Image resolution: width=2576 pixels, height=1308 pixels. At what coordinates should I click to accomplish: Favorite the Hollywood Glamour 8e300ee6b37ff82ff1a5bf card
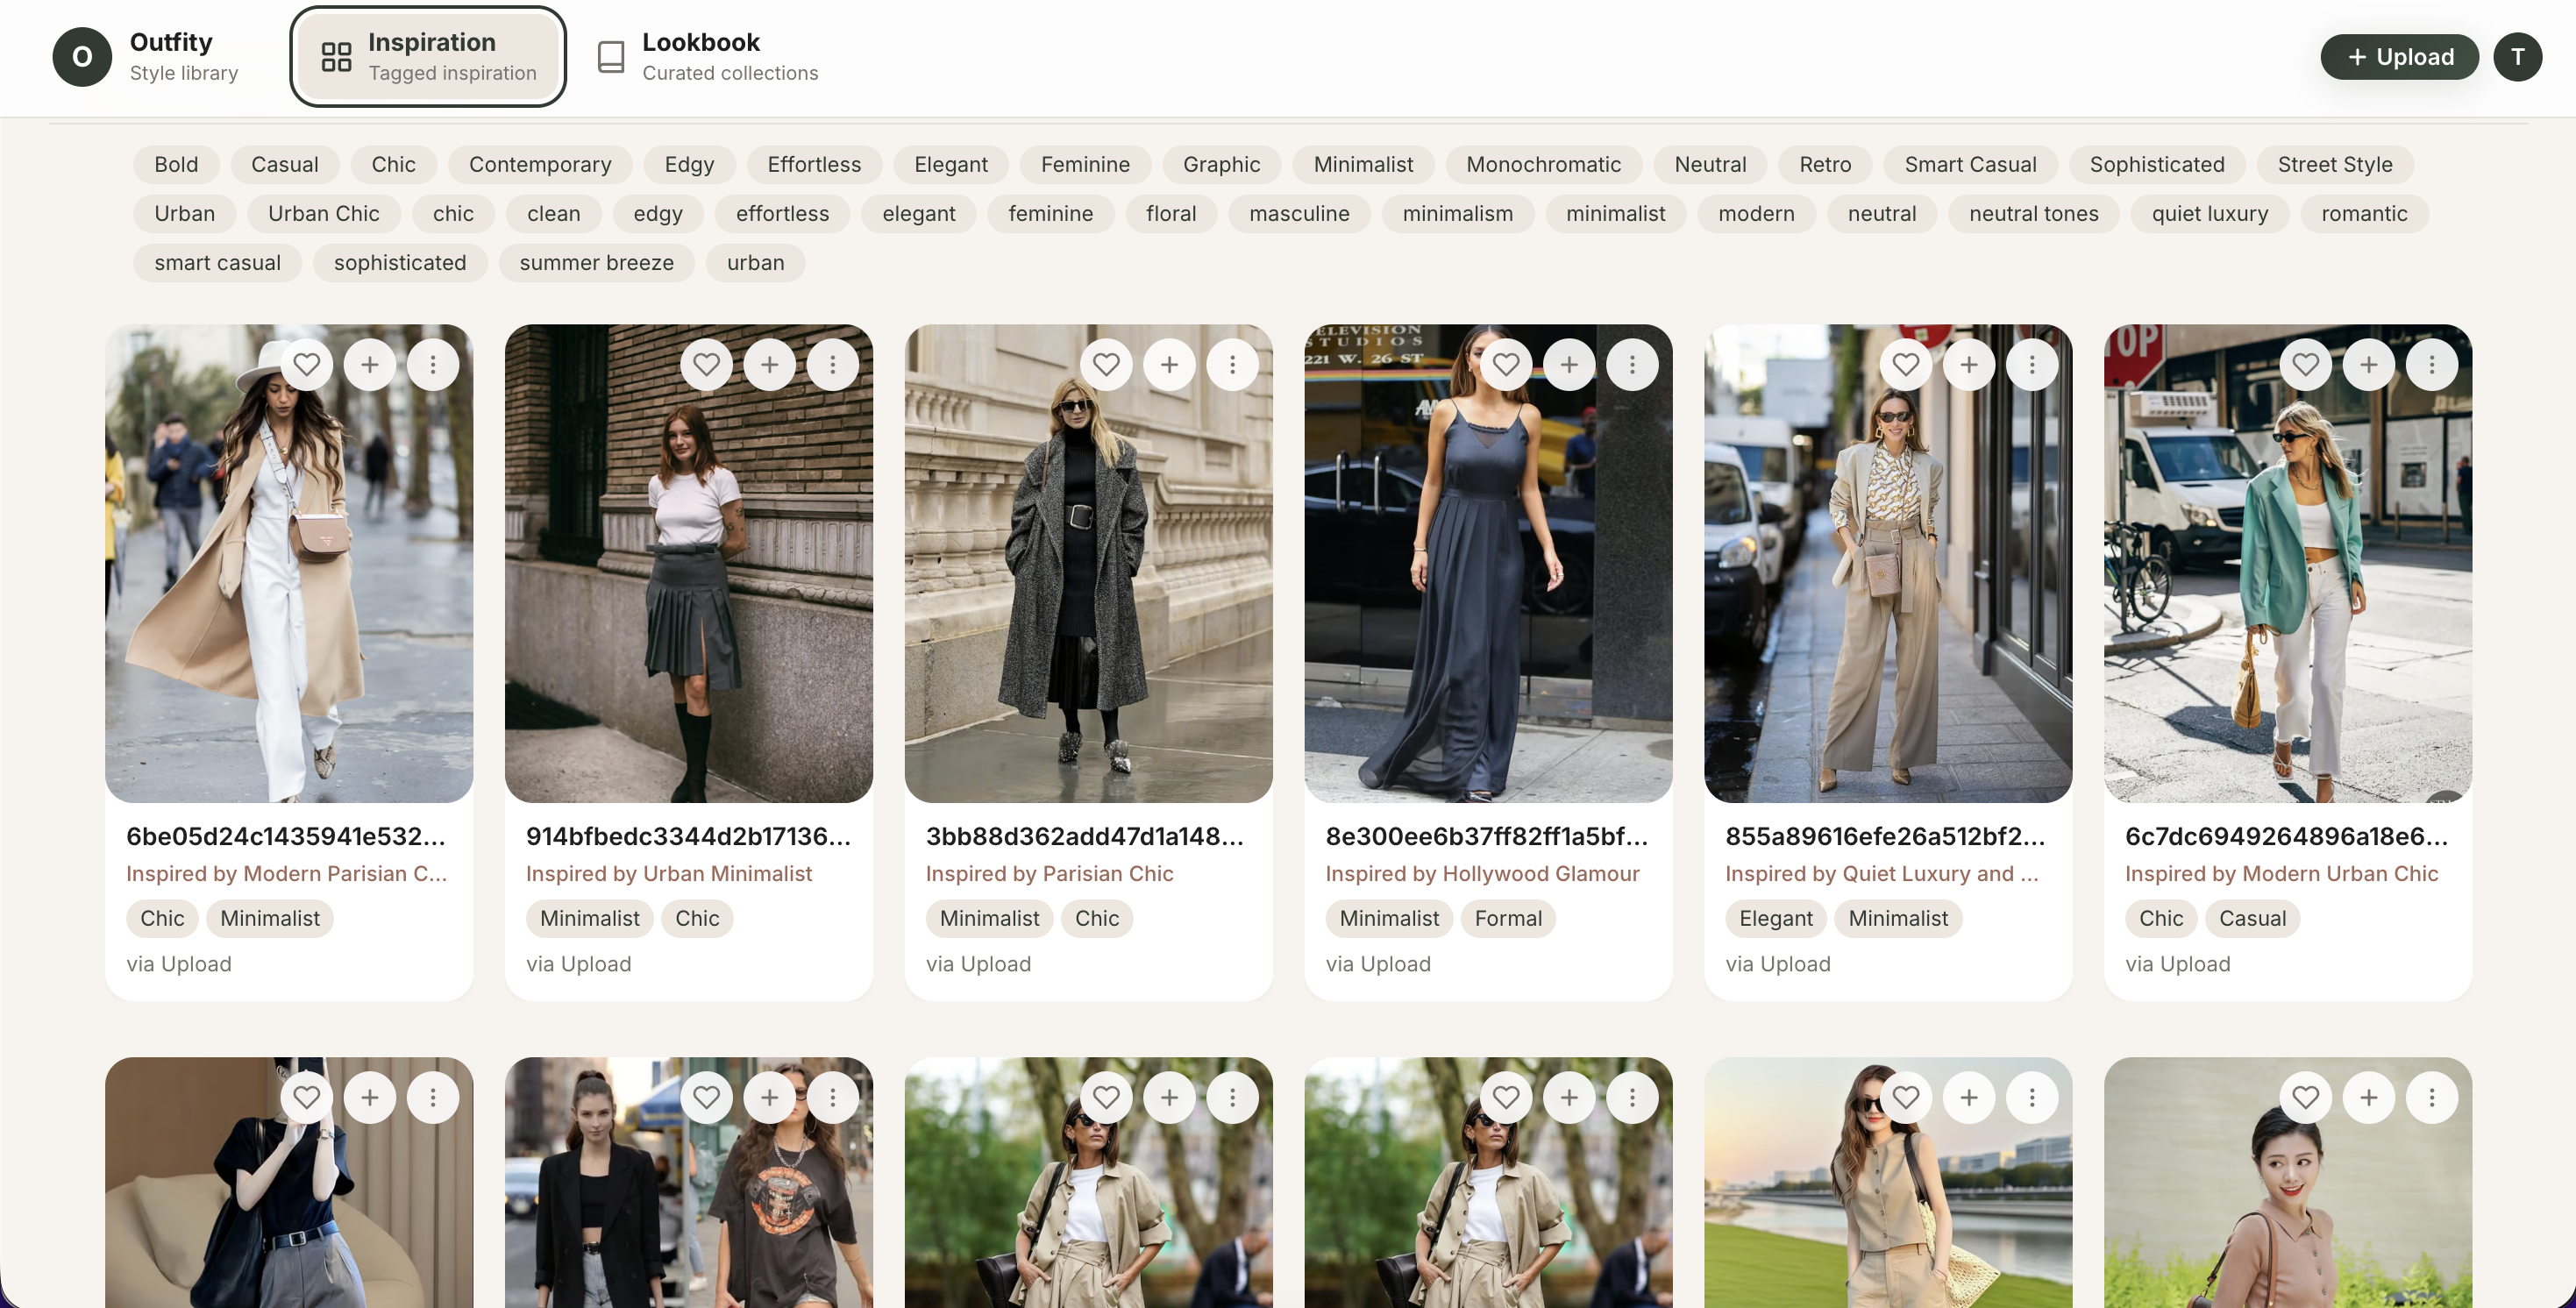(x=1506, y=365)
